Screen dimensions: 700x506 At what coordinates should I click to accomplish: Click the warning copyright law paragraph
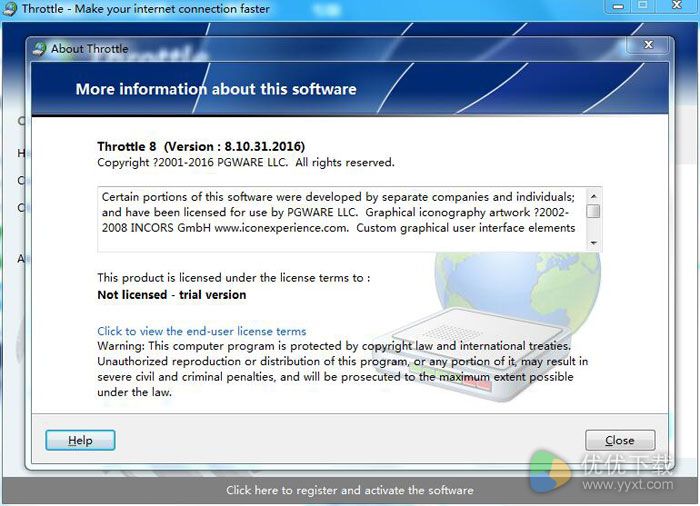pos(342,369)
